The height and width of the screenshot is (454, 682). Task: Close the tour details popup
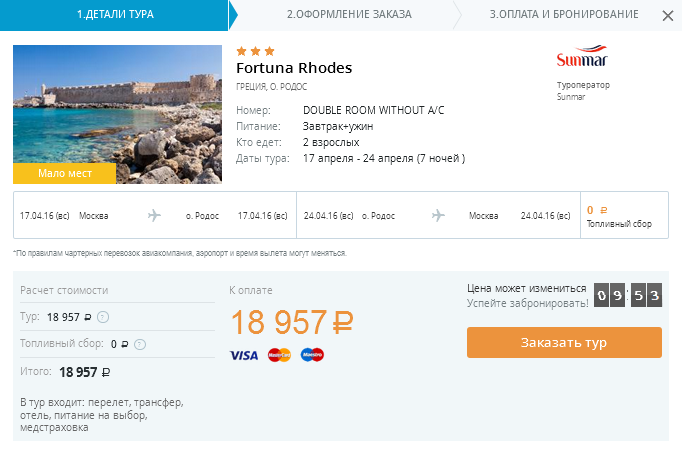(x=667, y=16)
